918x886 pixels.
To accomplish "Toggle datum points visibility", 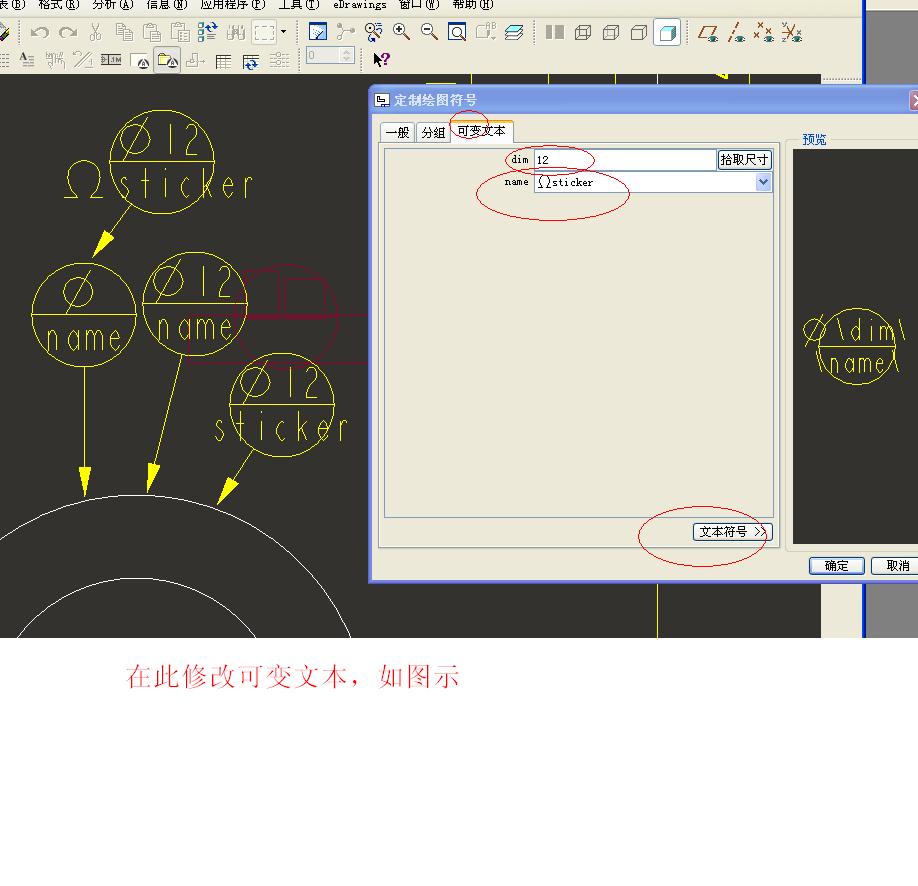I will [763, 32].
